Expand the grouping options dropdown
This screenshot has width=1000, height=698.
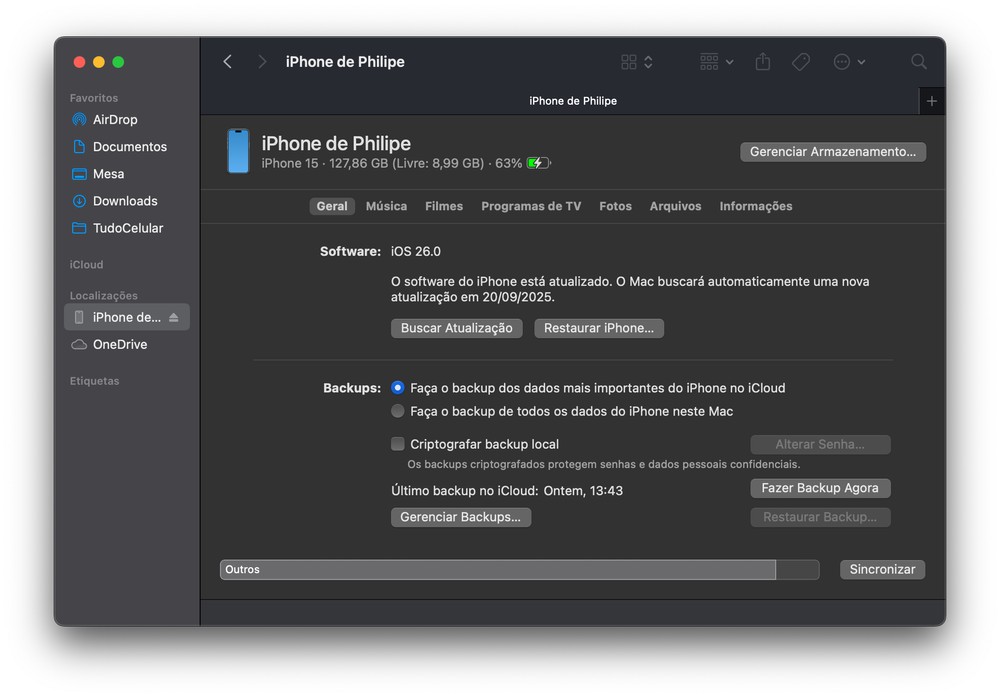click(x=716, y=62)
